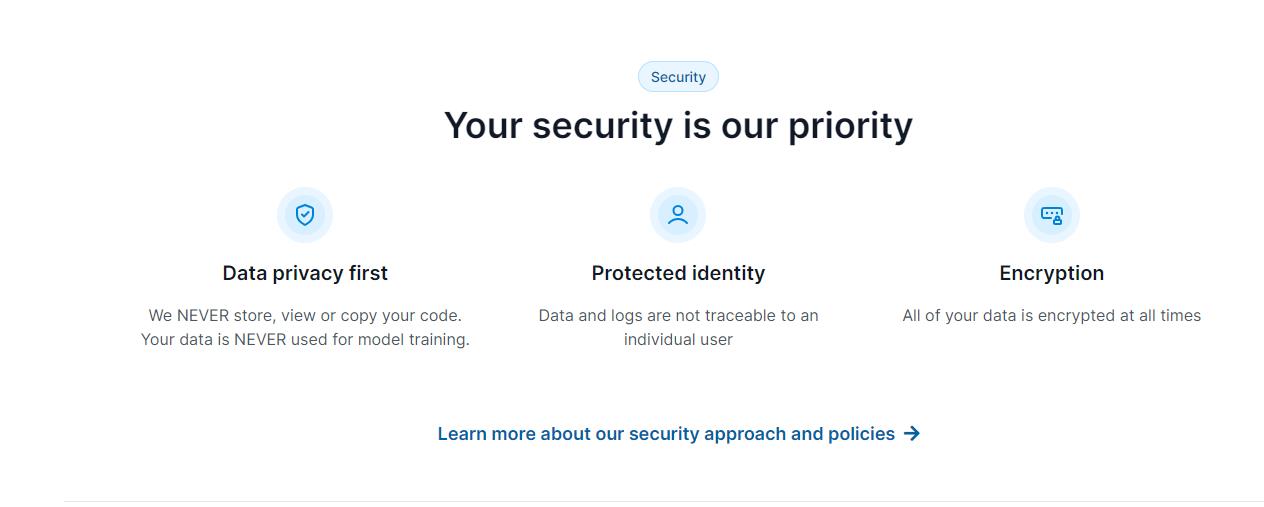Click the encryption lock icon
Image resolution: width=1264 pixels, height=507 pixels.
click(1052, 215)
